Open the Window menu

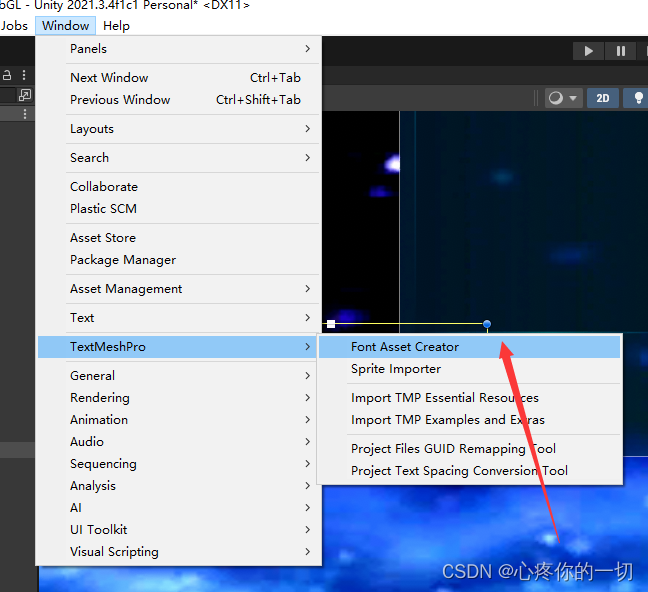65,26
